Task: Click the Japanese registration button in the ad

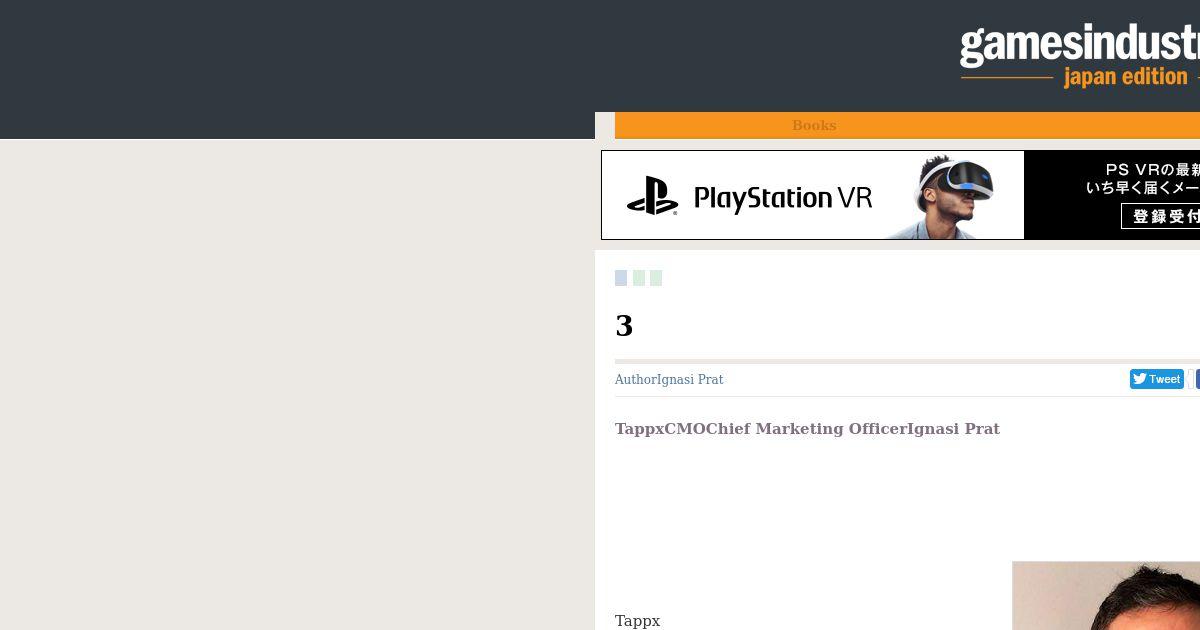Action: pyautogui.click(x=1161, y=216)
